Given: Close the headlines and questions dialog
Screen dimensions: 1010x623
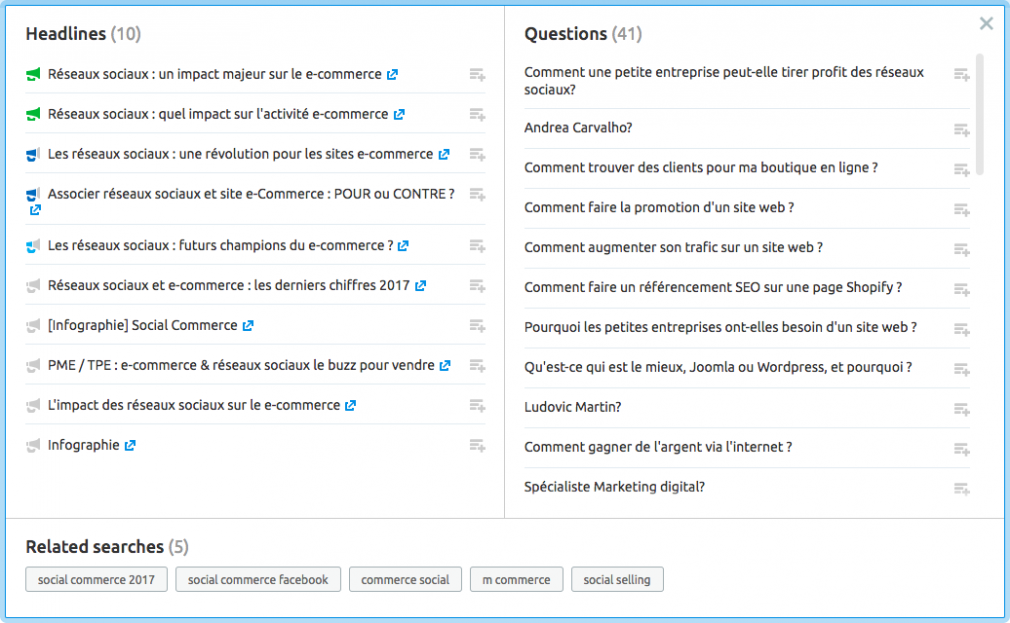Looking at the screenshot, I should (986, 24).
